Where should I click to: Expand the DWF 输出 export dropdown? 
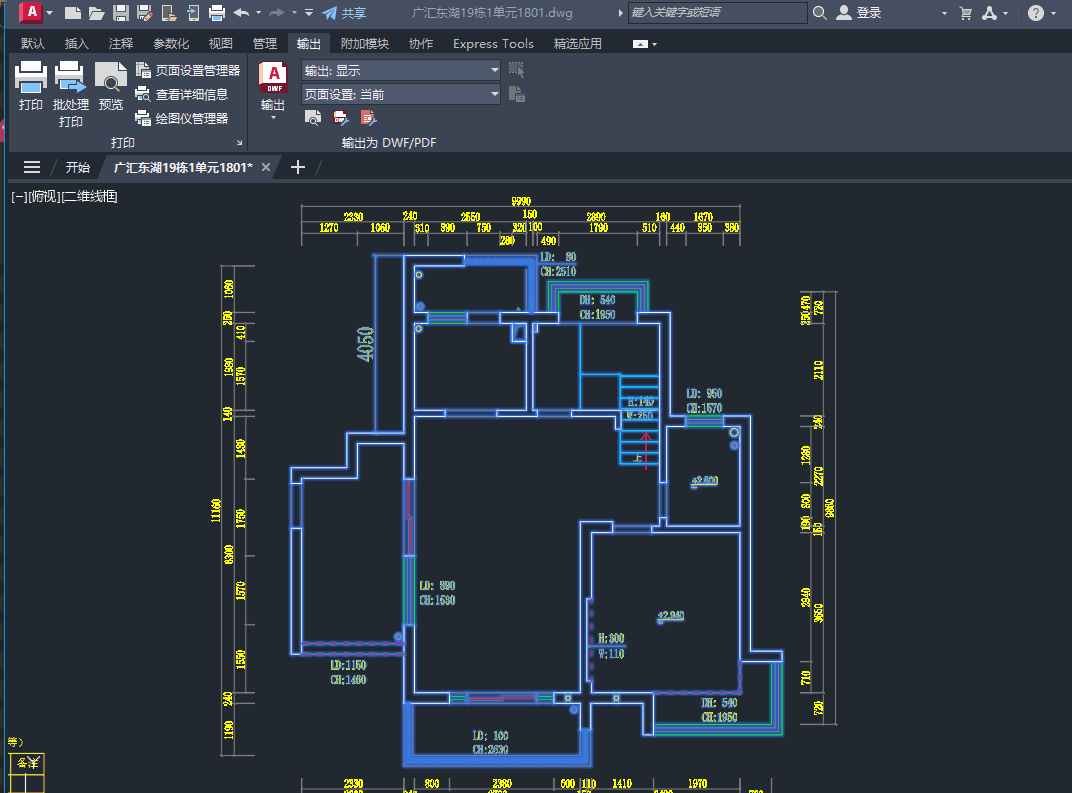click(x=273, y=117)
